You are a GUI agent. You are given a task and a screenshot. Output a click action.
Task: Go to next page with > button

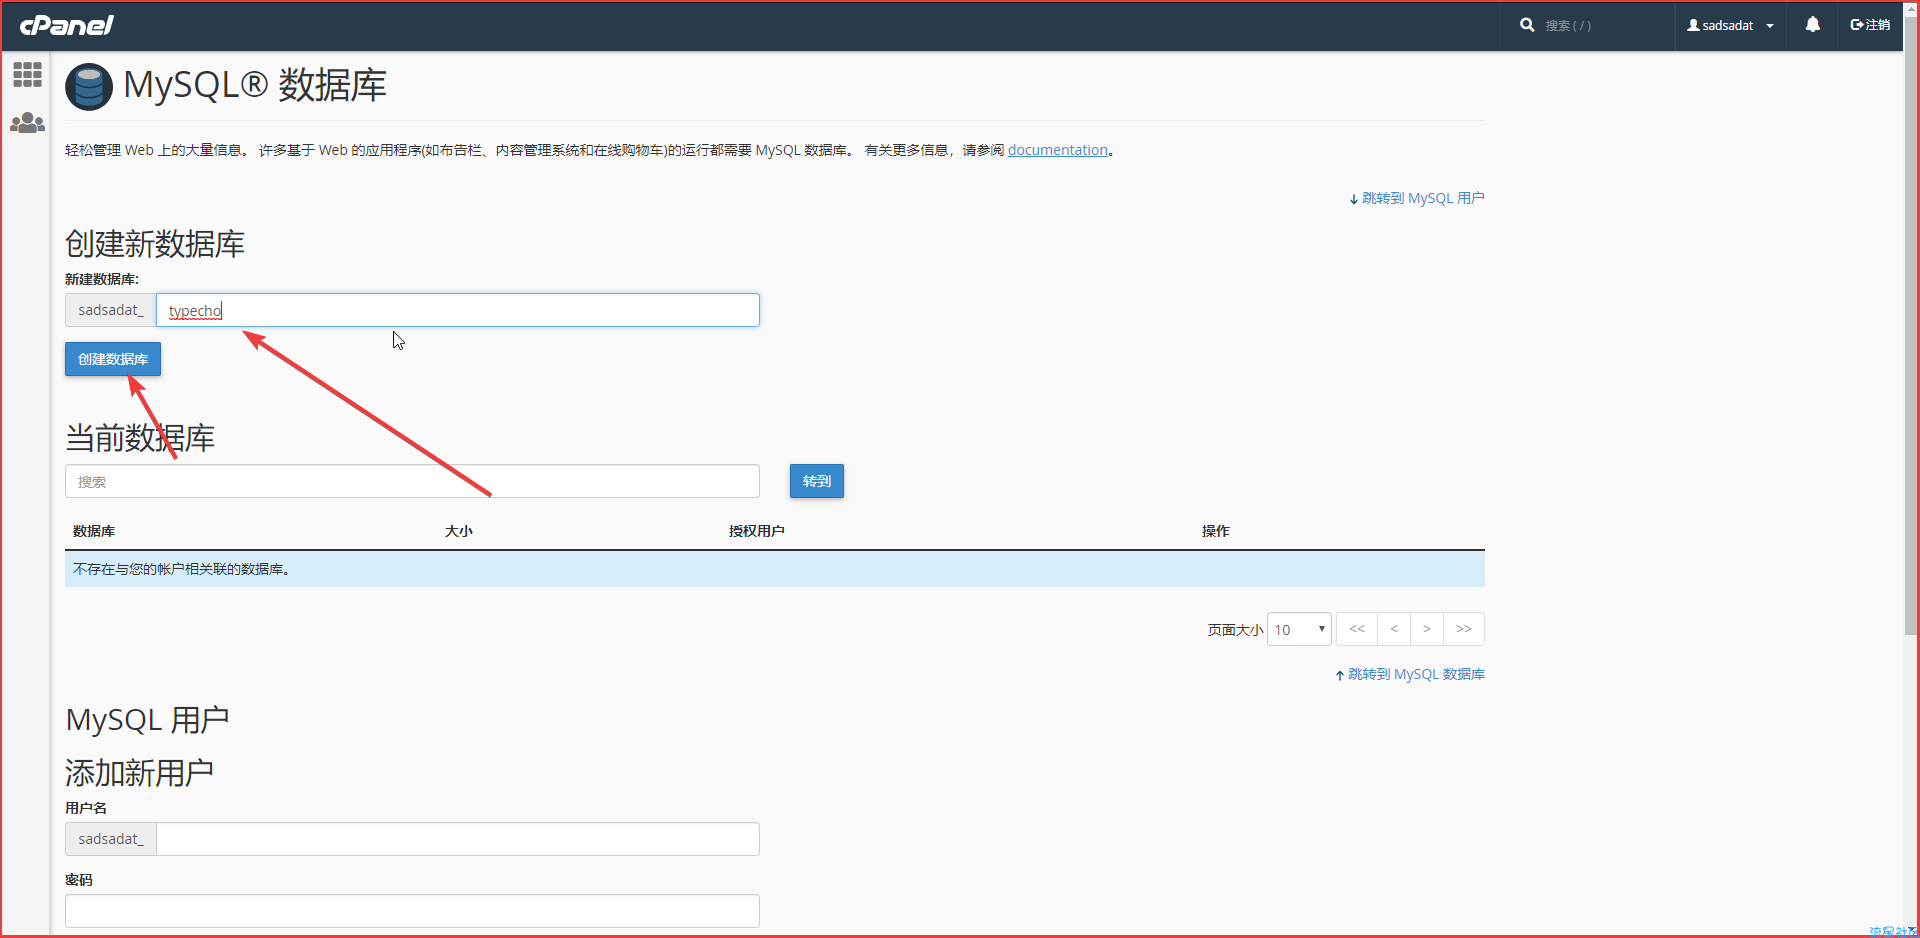point(1427,629)
